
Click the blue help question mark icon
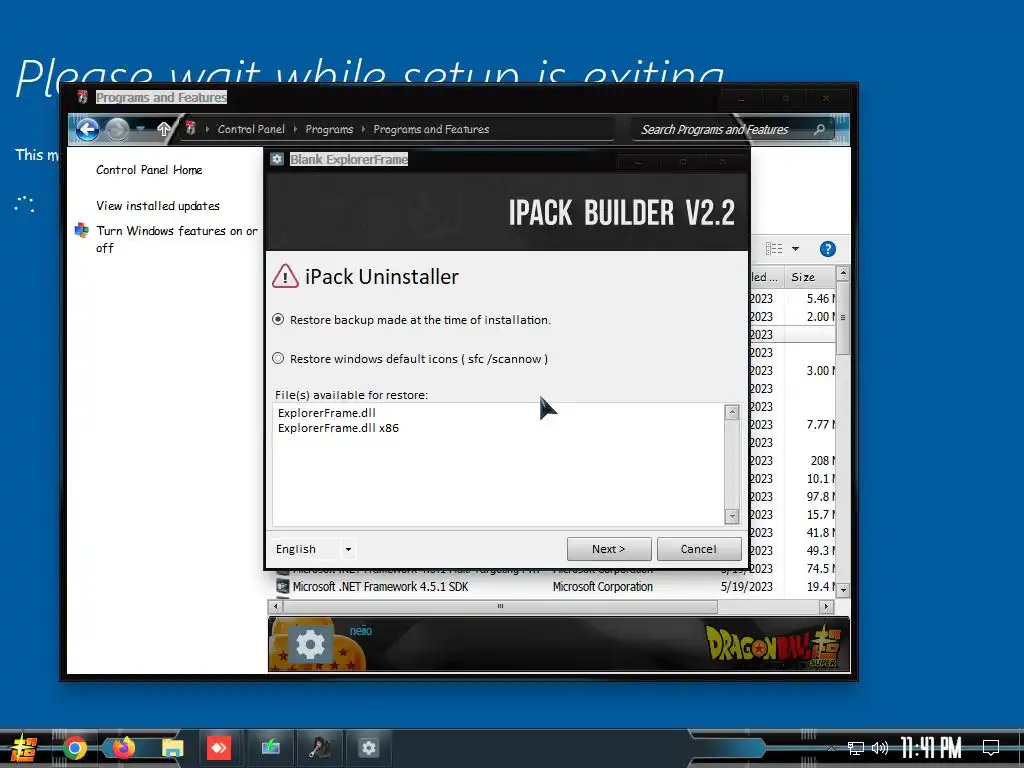click(x=827, y=249)
